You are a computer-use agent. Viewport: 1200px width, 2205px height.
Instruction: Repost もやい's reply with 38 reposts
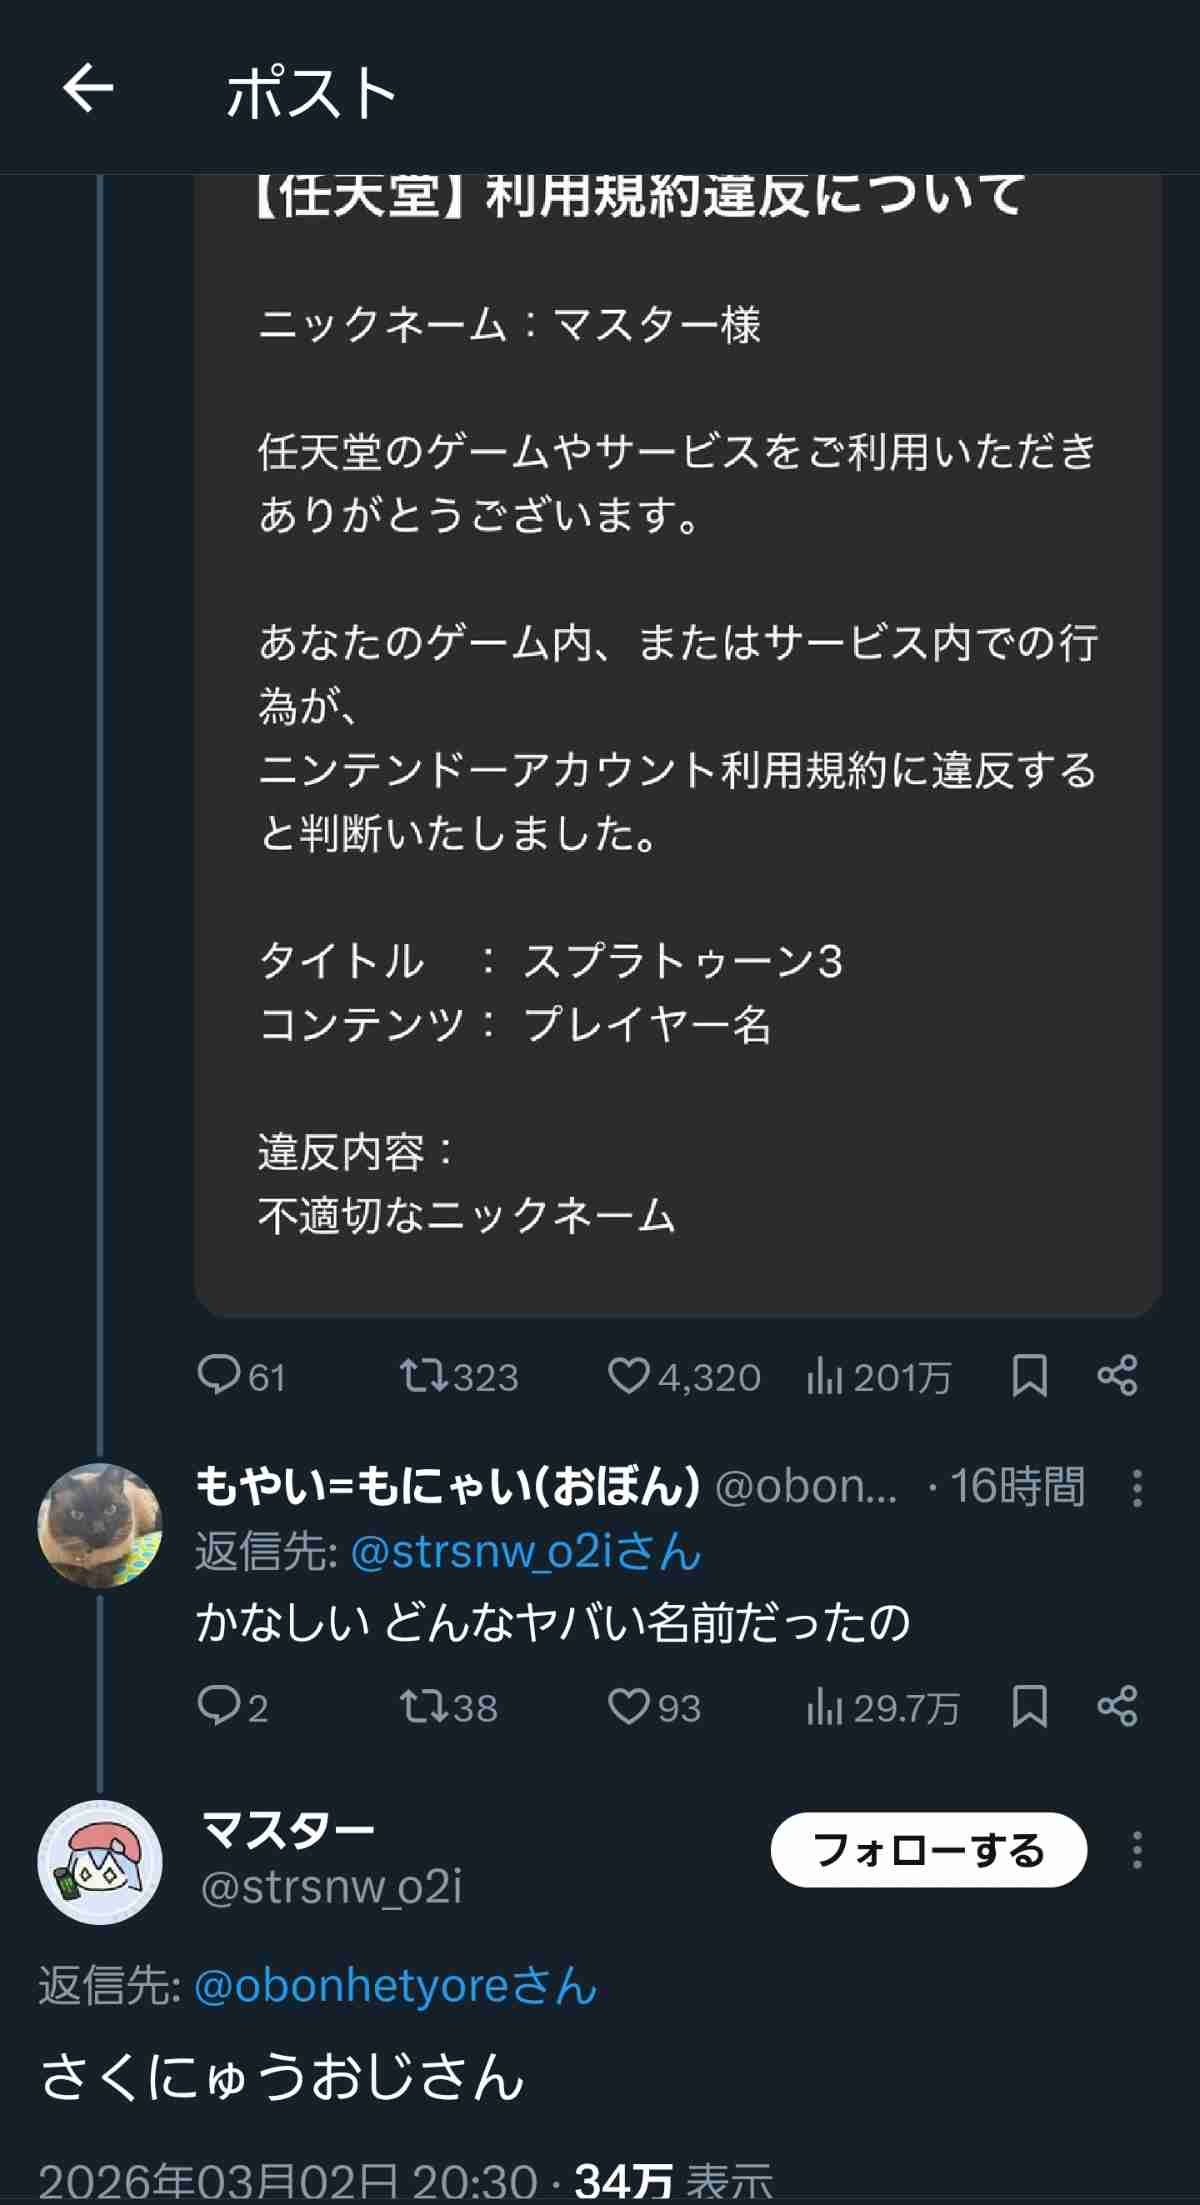(x=416, y=1706)
